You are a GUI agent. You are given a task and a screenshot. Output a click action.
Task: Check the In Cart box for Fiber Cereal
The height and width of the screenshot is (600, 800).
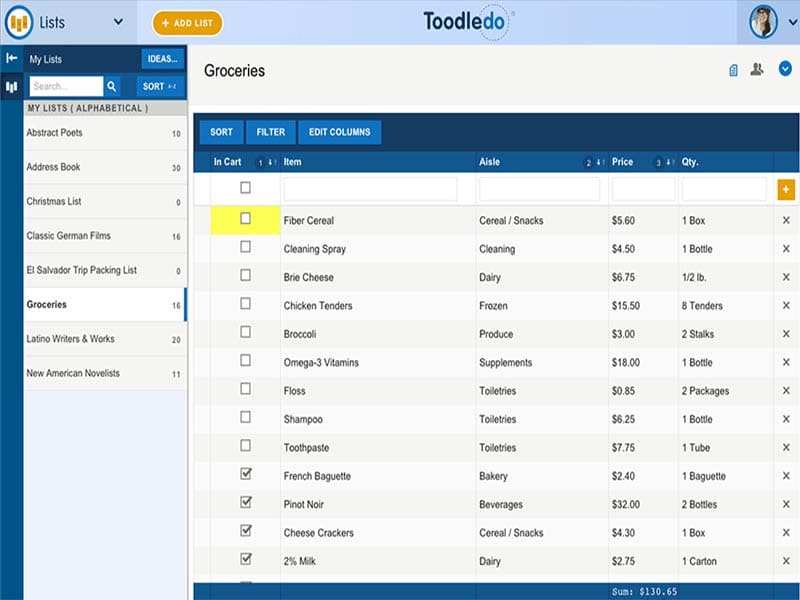[243, 220]
